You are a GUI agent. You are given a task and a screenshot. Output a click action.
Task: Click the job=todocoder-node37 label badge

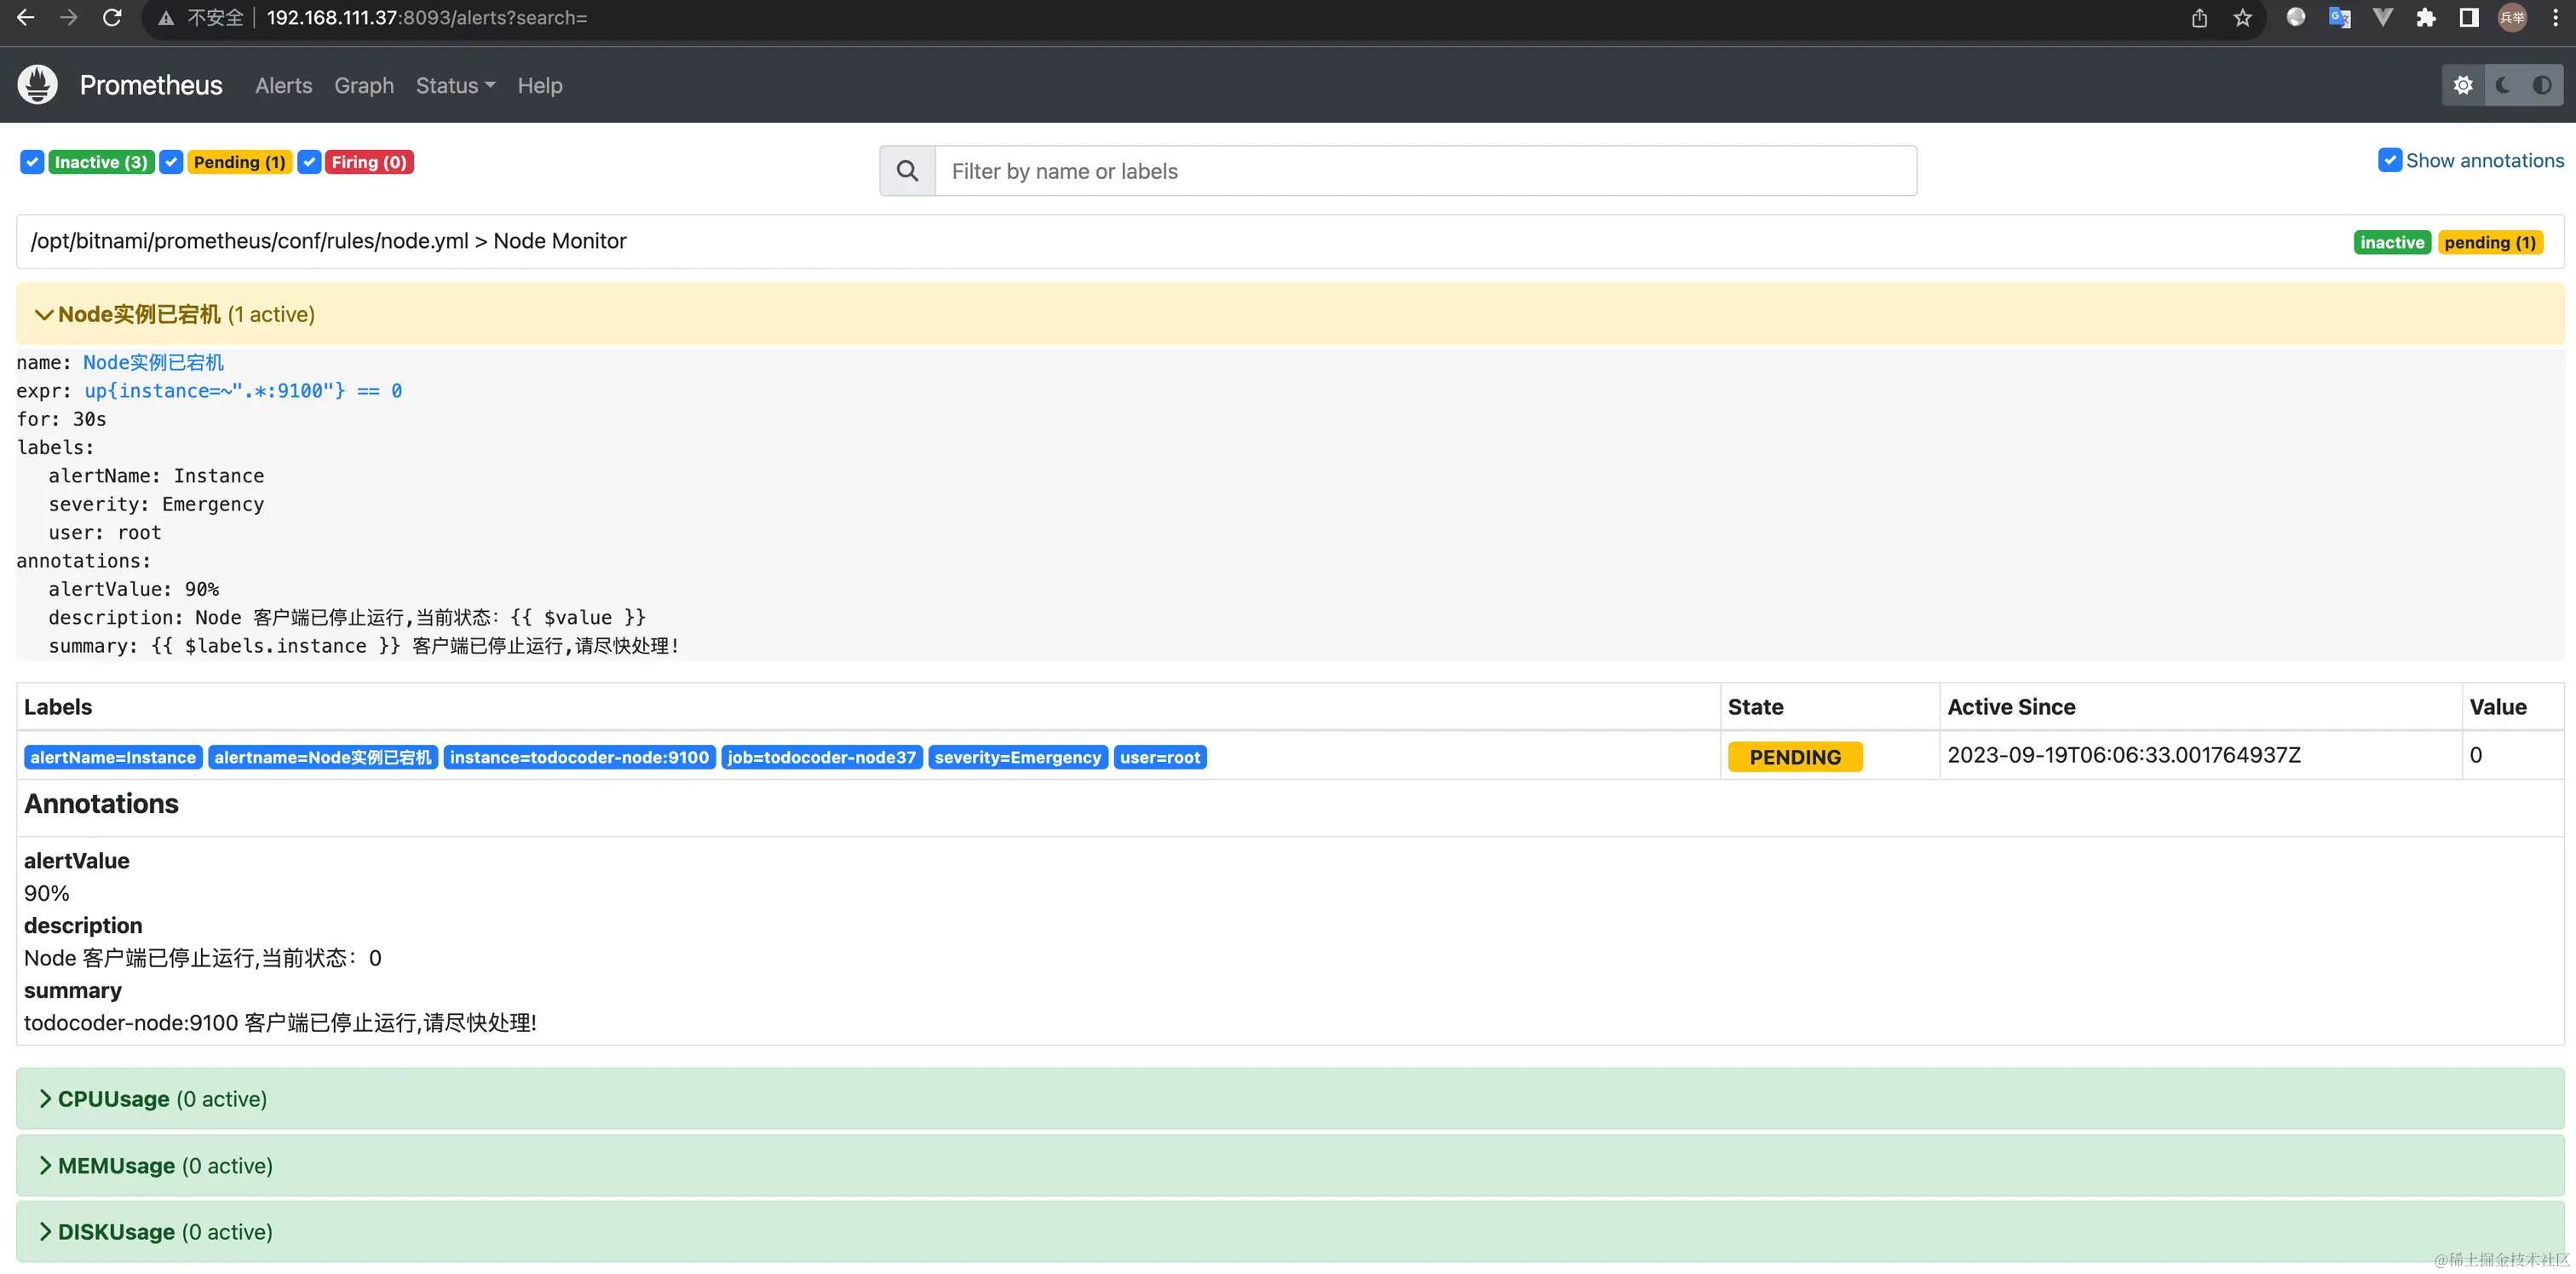821,757
